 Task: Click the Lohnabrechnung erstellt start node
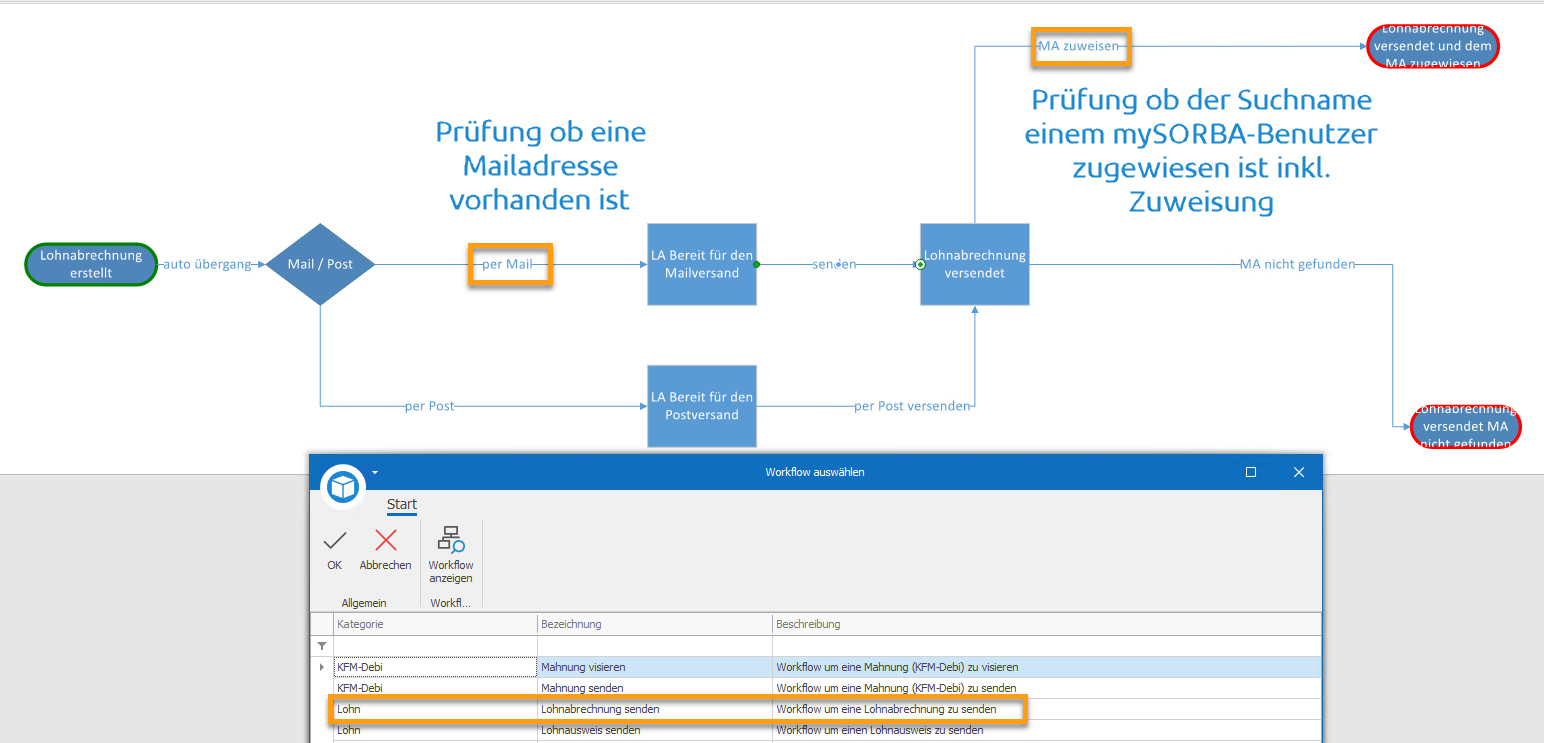(91, 264)
